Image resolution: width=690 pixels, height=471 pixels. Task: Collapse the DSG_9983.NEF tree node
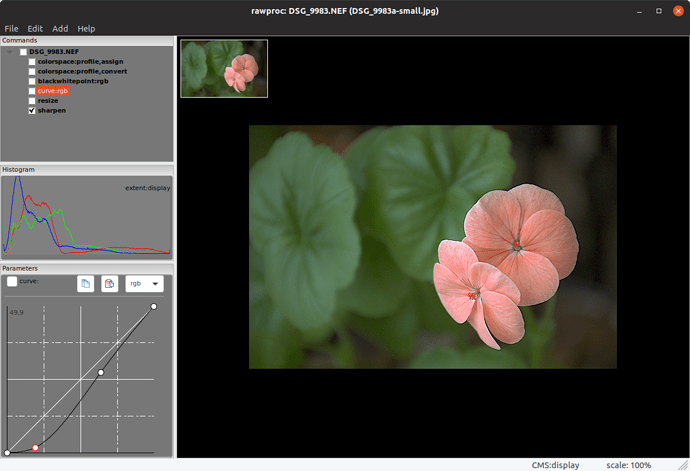pos(11,52)
